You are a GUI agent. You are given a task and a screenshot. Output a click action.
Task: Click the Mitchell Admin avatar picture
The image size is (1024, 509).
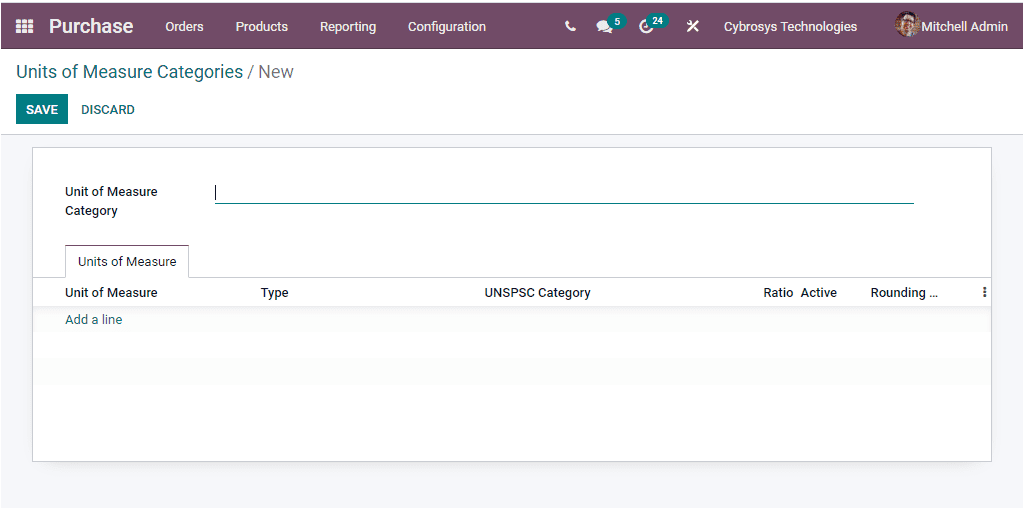click(906, 26)
